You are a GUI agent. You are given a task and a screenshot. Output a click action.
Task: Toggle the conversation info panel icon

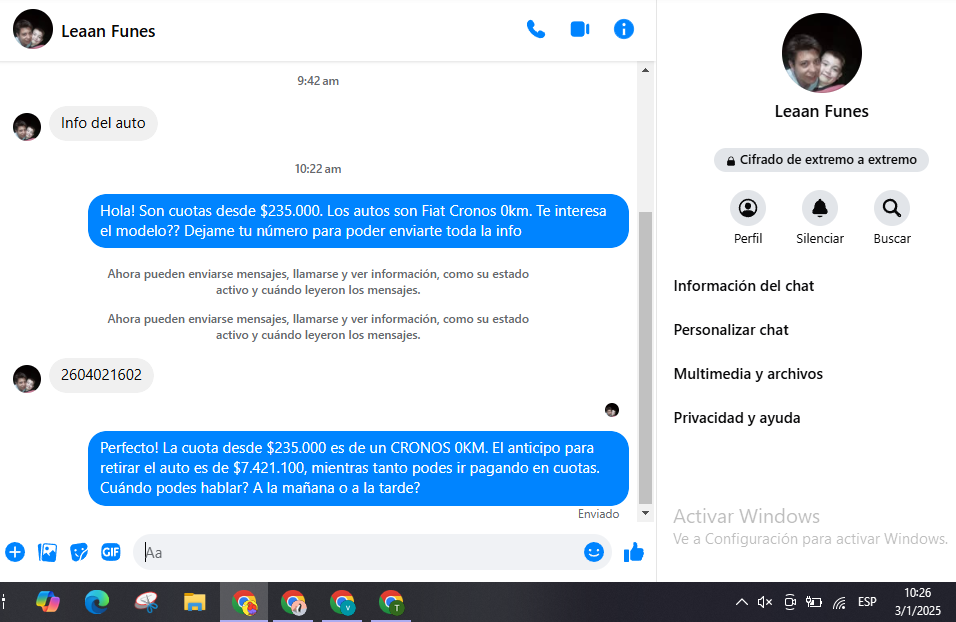[x=624, y=29]
